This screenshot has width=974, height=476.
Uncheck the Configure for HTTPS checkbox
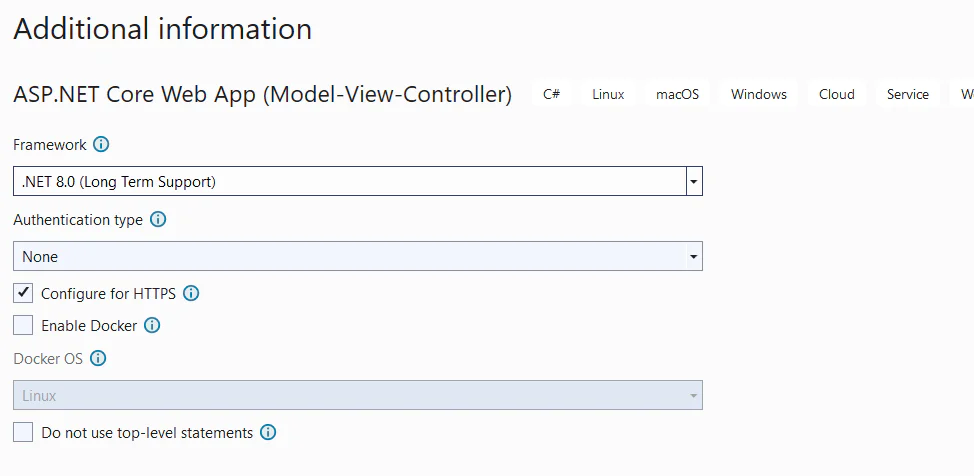coord(23,293)
